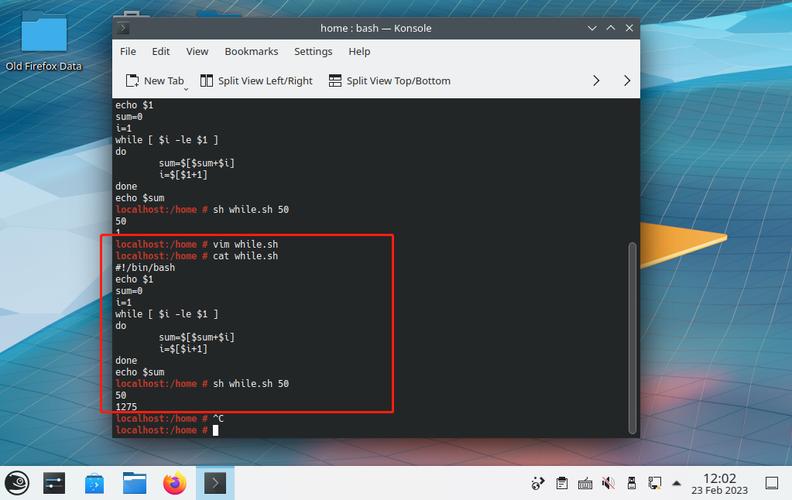Click the muted volume tray icon

(x=608, y=483)
